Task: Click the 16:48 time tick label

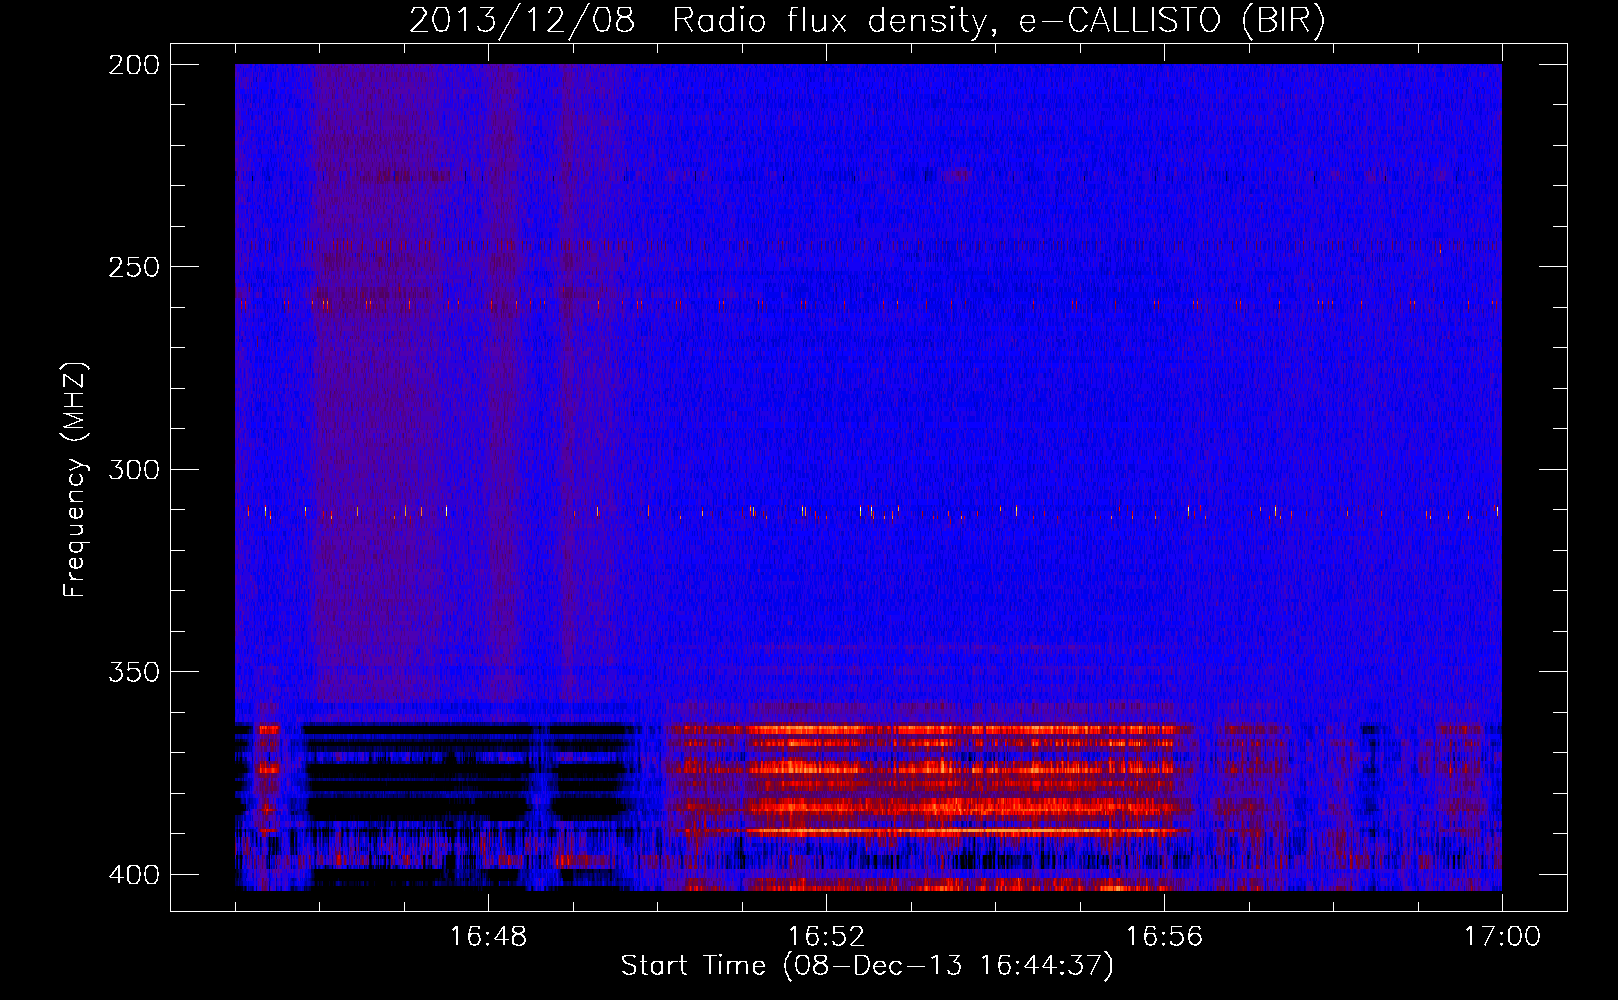Action: coord(488,937)
